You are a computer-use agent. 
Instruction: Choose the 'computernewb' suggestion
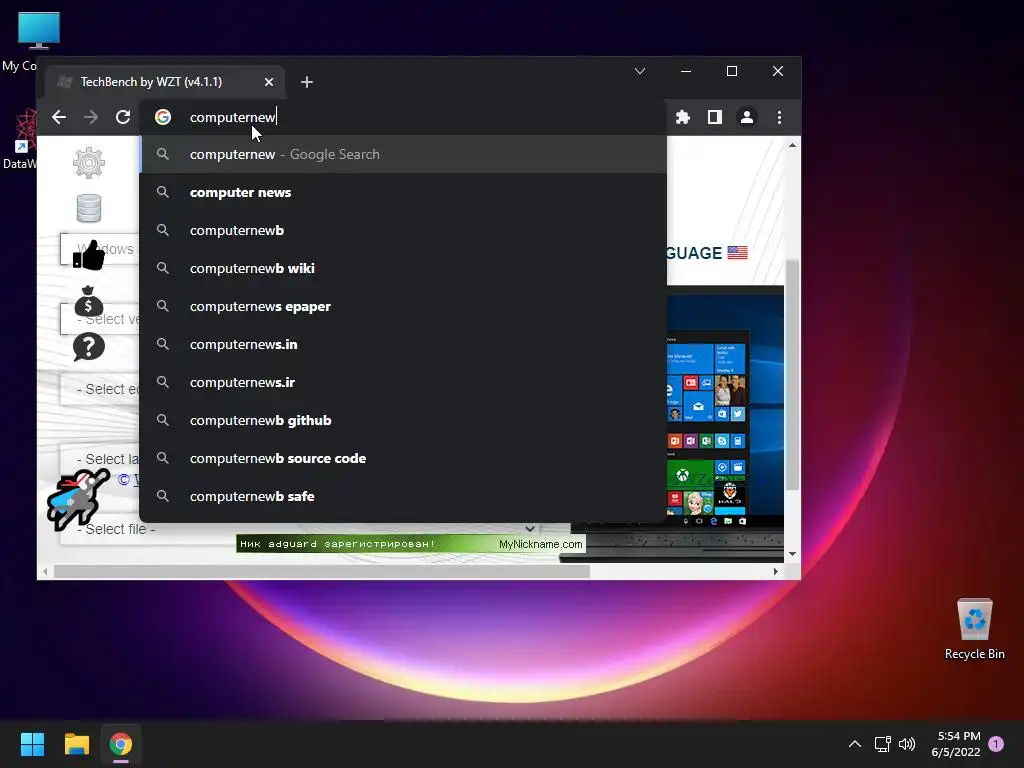point(404,231)
